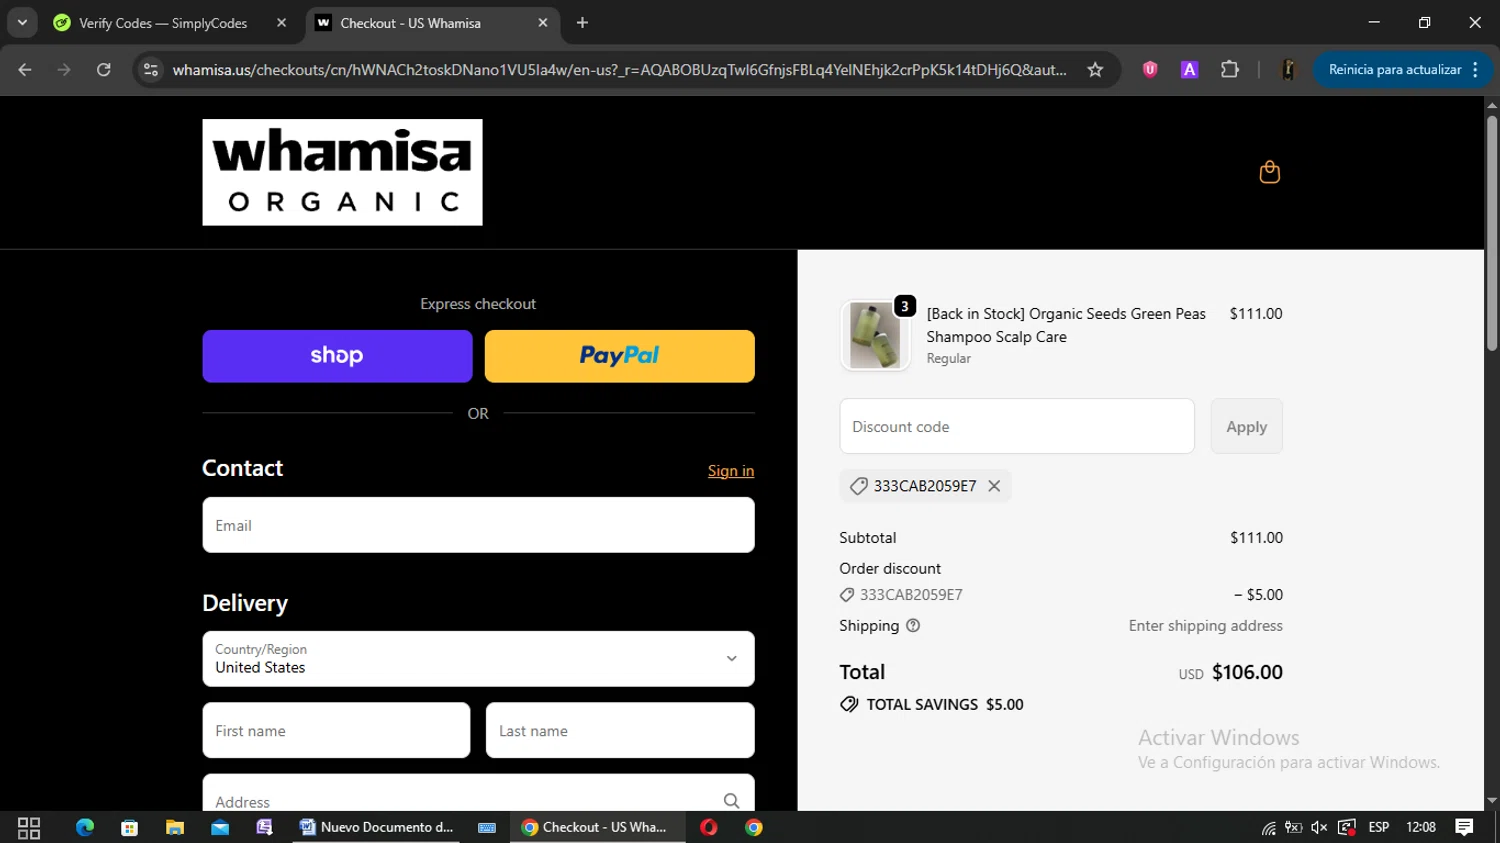Reload the checkout page
1500x843 pixels.
104,70
